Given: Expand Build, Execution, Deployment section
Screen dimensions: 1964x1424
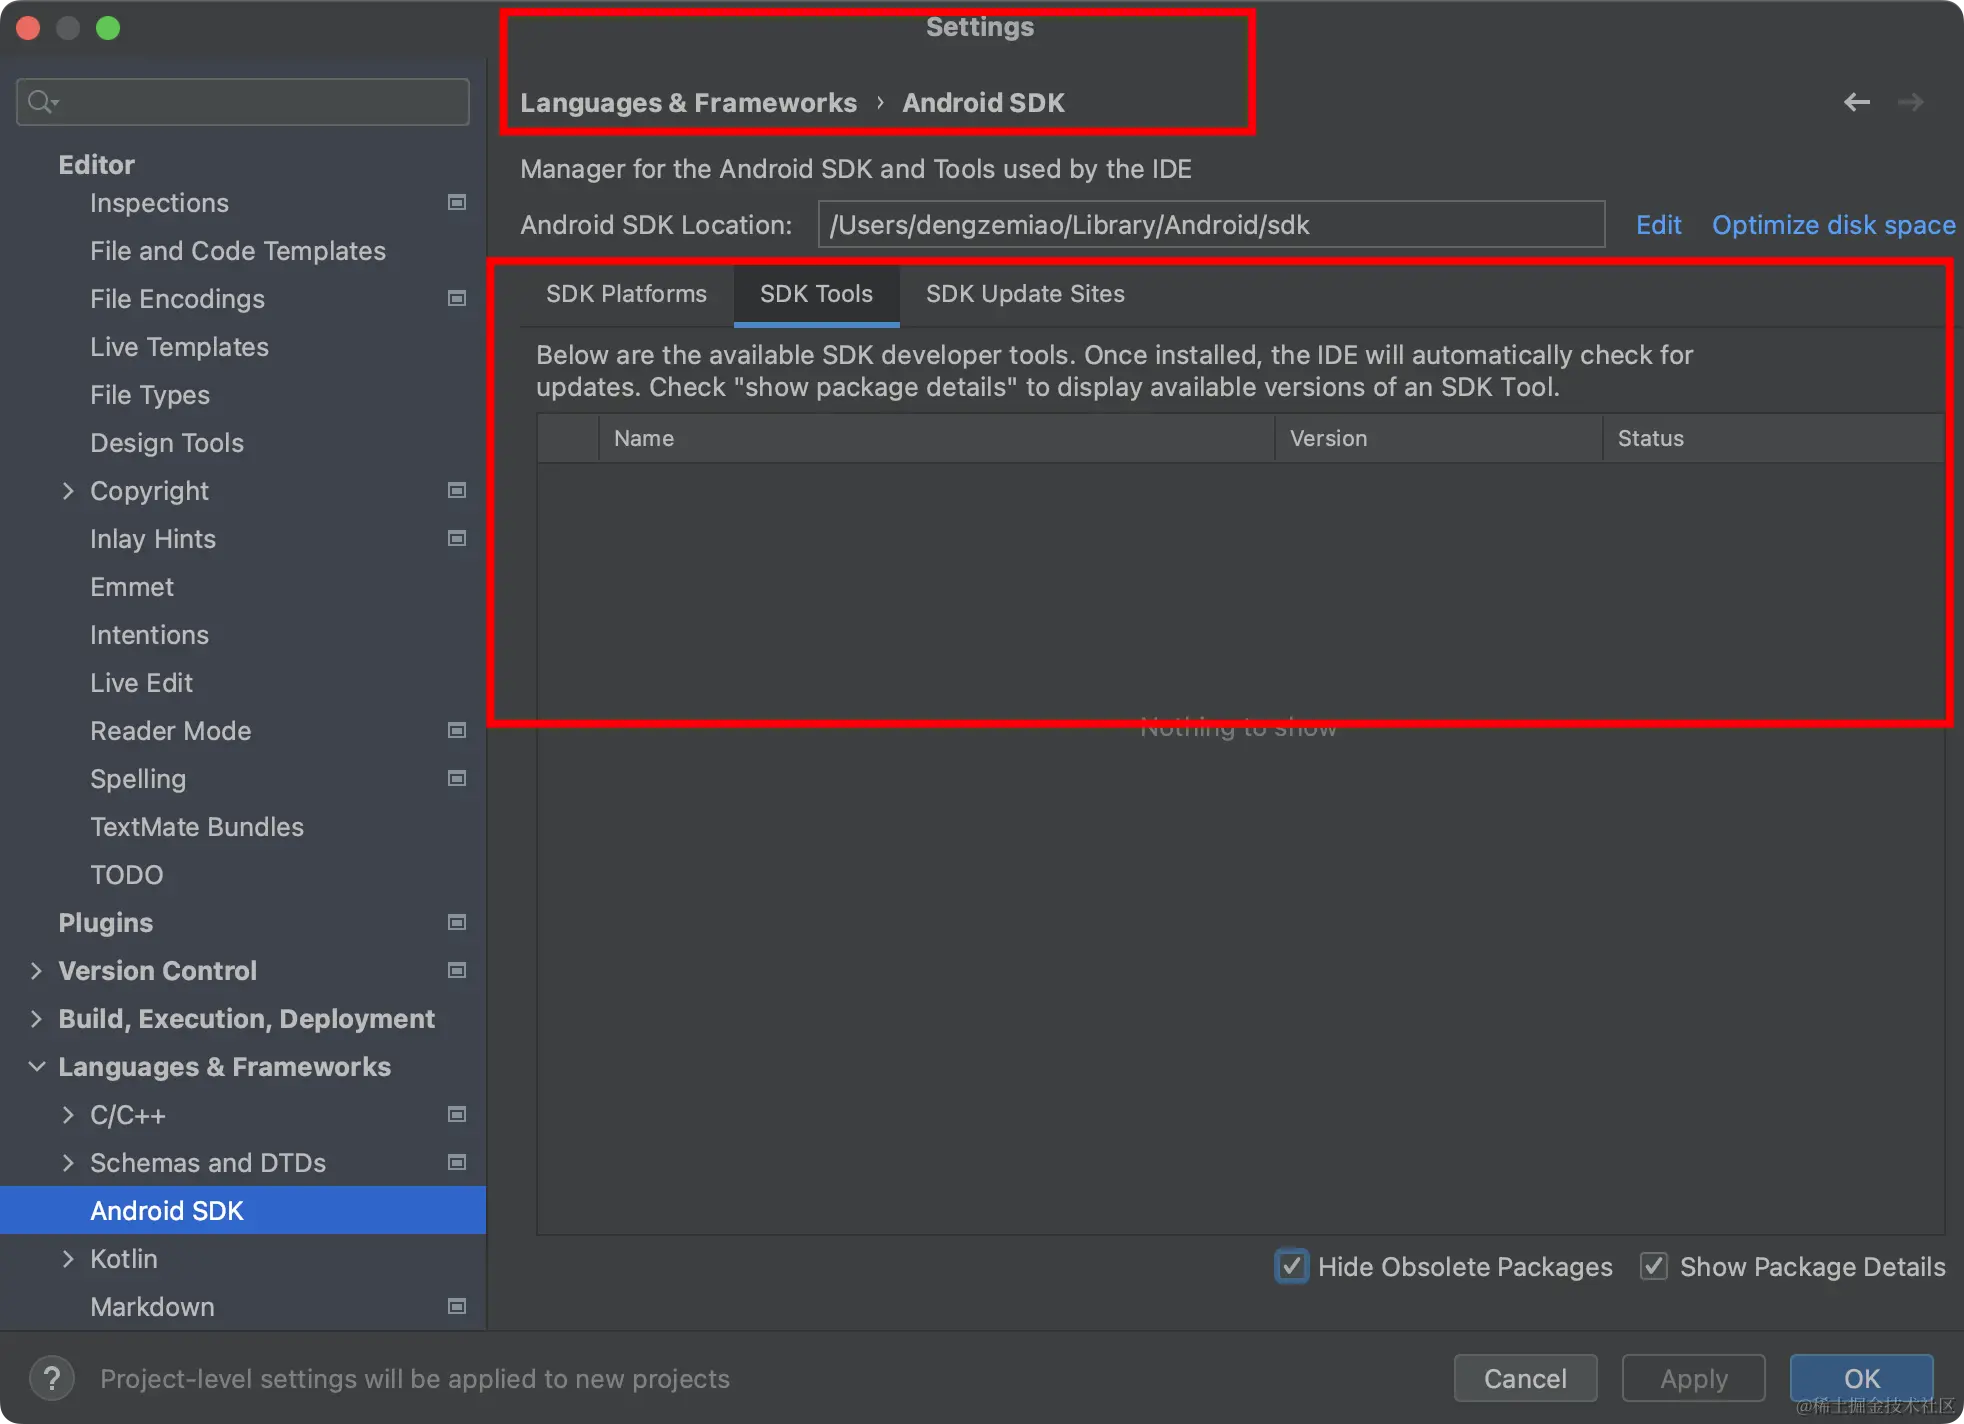Looking at the screenshot, I should point(37,1019).
